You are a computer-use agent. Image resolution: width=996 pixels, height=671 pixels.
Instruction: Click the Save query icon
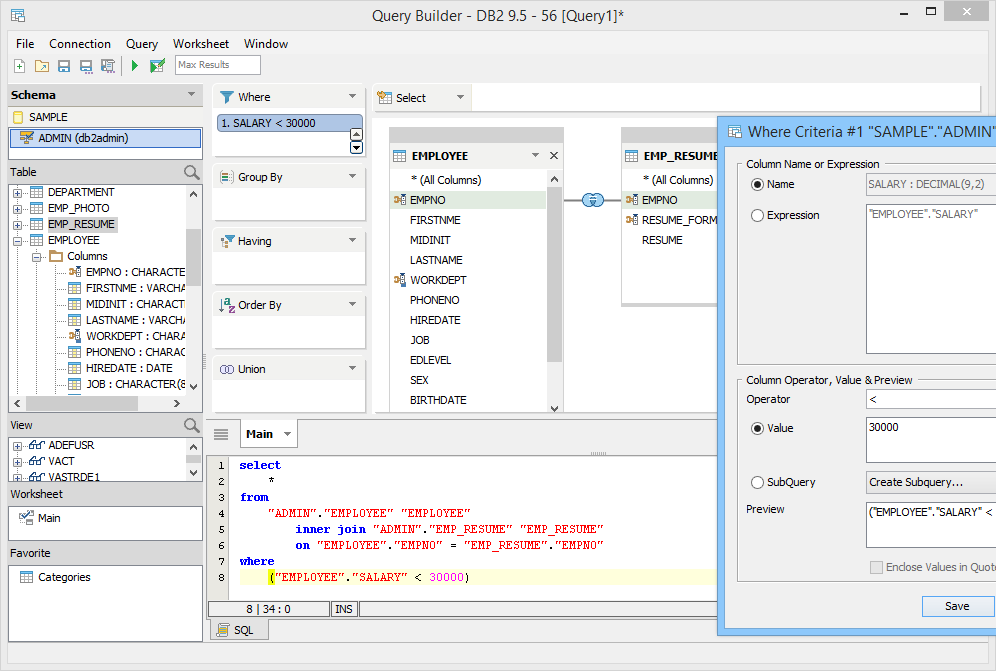point(64,65)
